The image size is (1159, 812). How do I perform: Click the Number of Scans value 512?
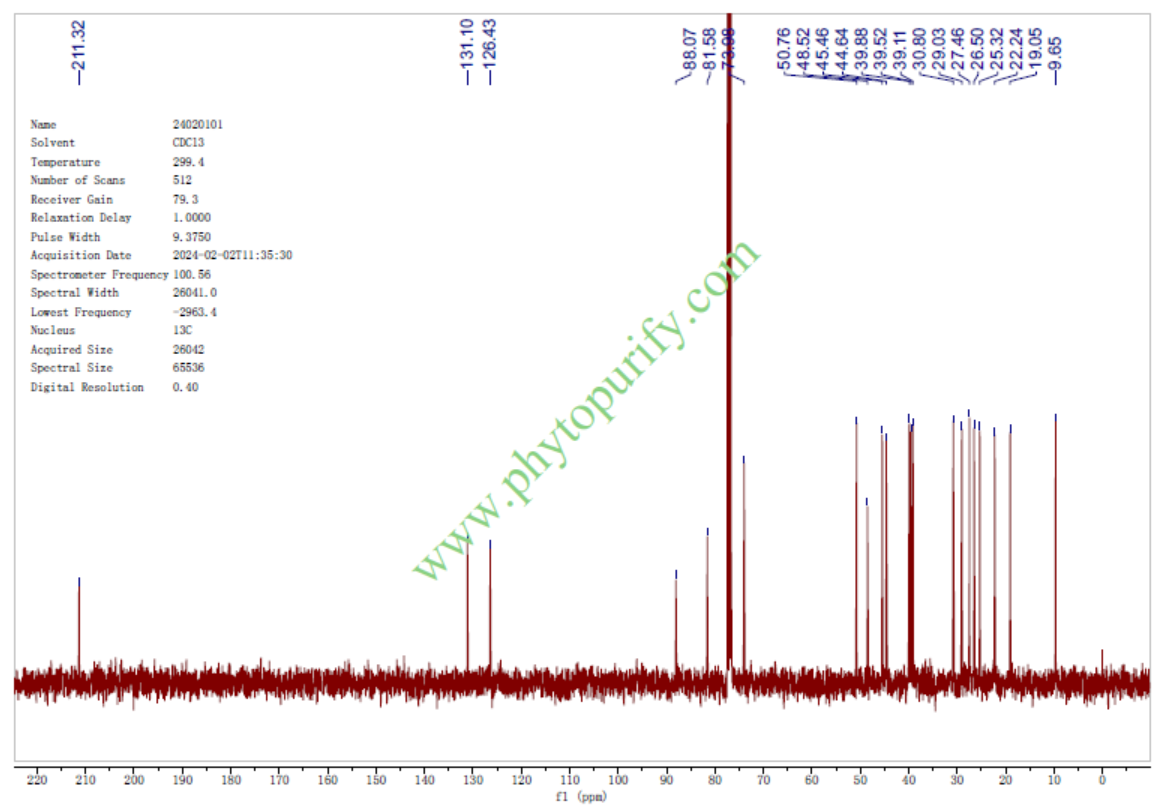pos(183,181)
